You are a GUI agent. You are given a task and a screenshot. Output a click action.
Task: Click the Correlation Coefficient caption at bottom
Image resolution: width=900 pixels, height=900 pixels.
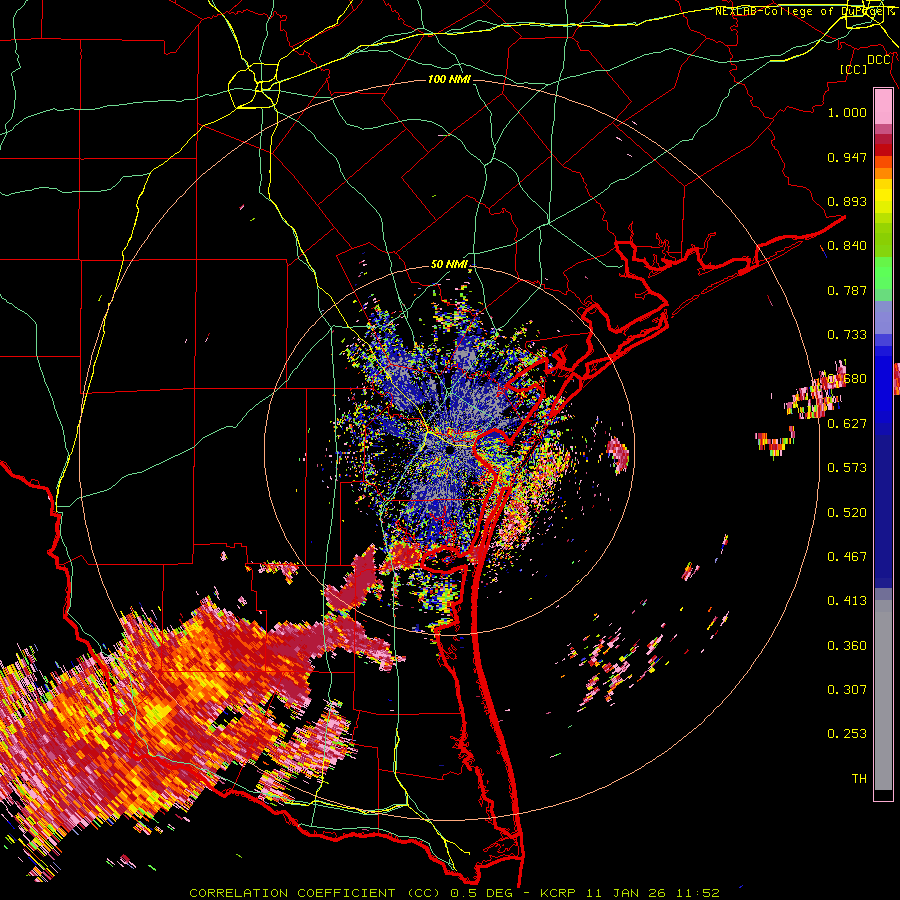(x=454, y=893)
